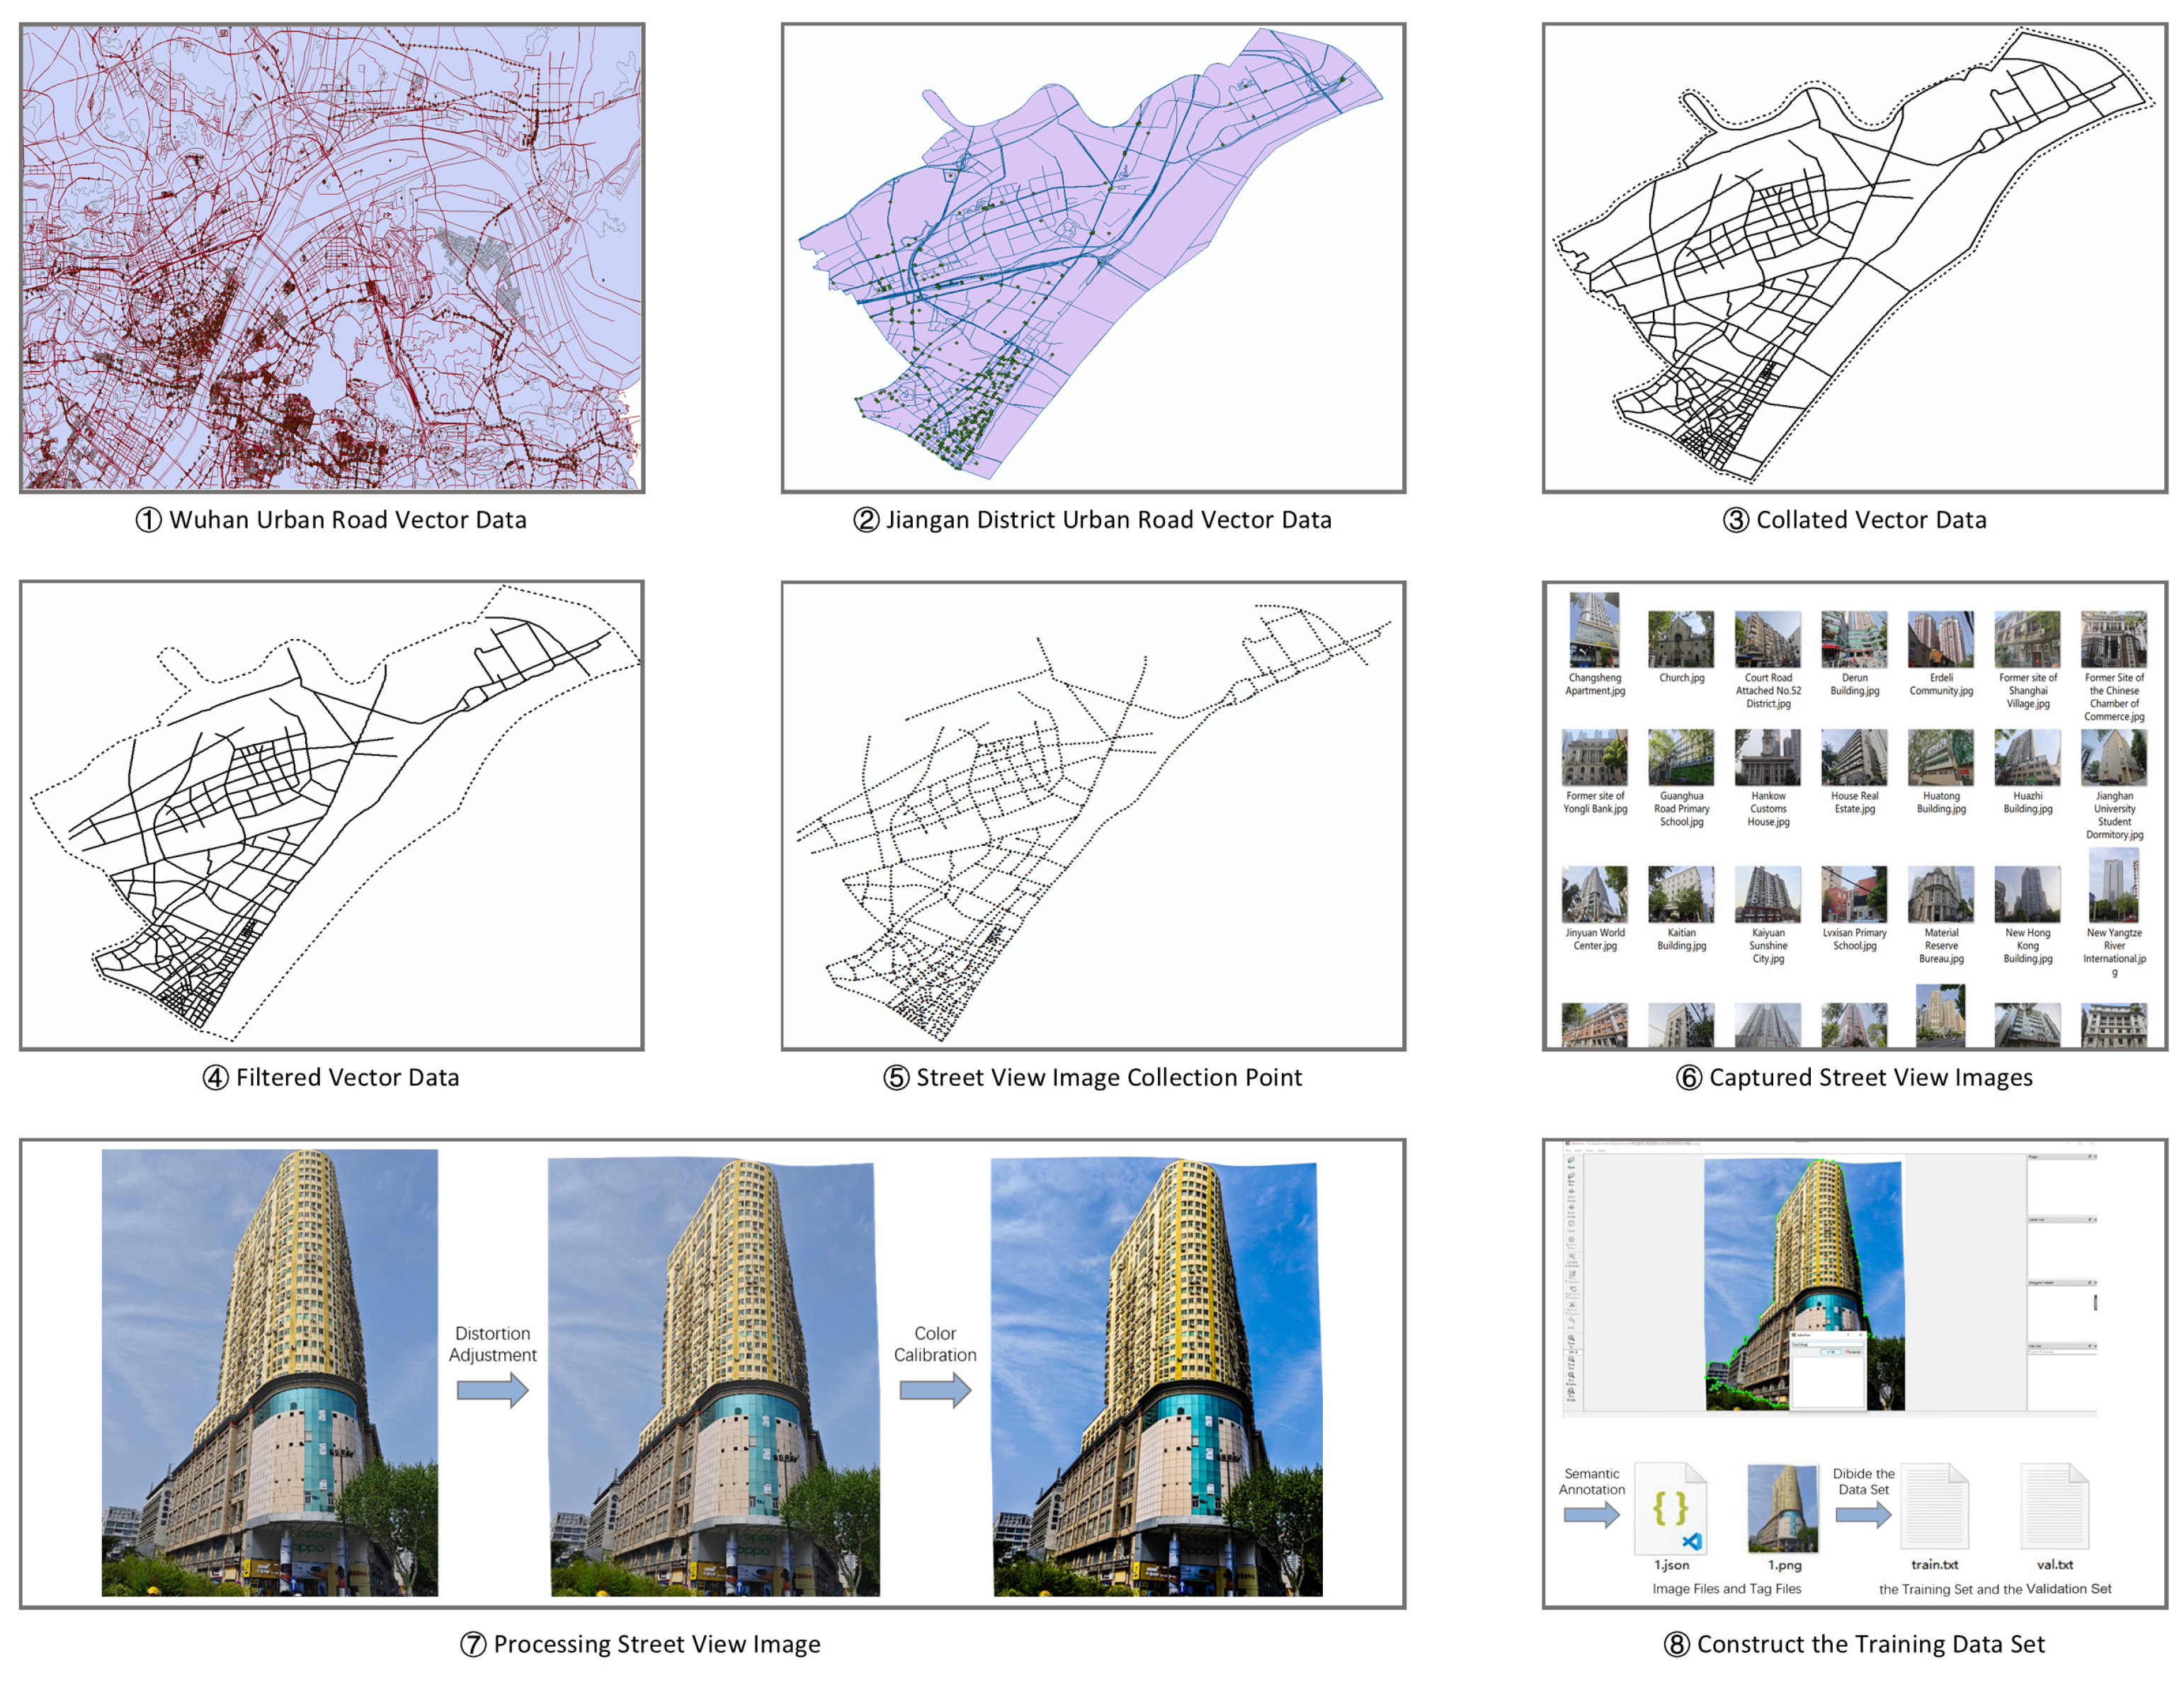The height and width of the screenshot is (1683, 2184).
Task: Open the File menu in labelme window
Action: click(1569, 1151)
